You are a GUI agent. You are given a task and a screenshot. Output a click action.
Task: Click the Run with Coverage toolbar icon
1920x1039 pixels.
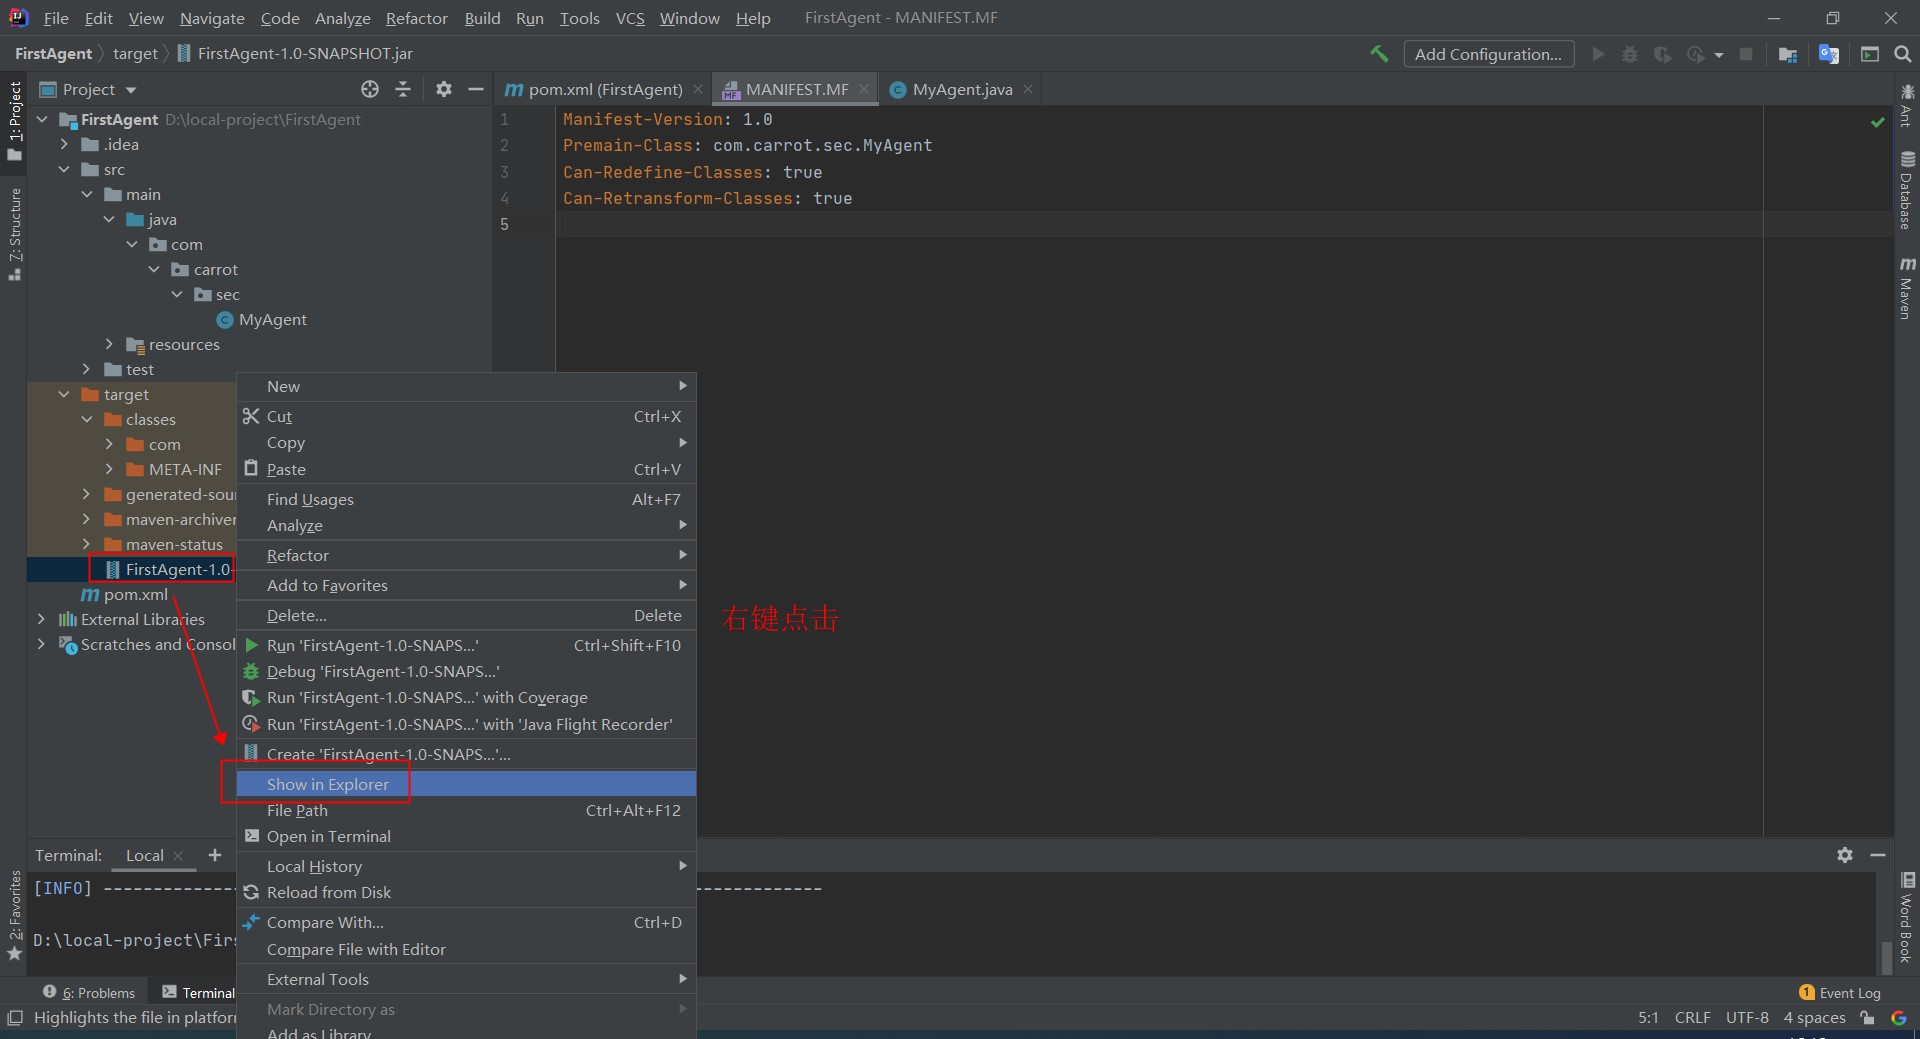(x=1662, y=54)
